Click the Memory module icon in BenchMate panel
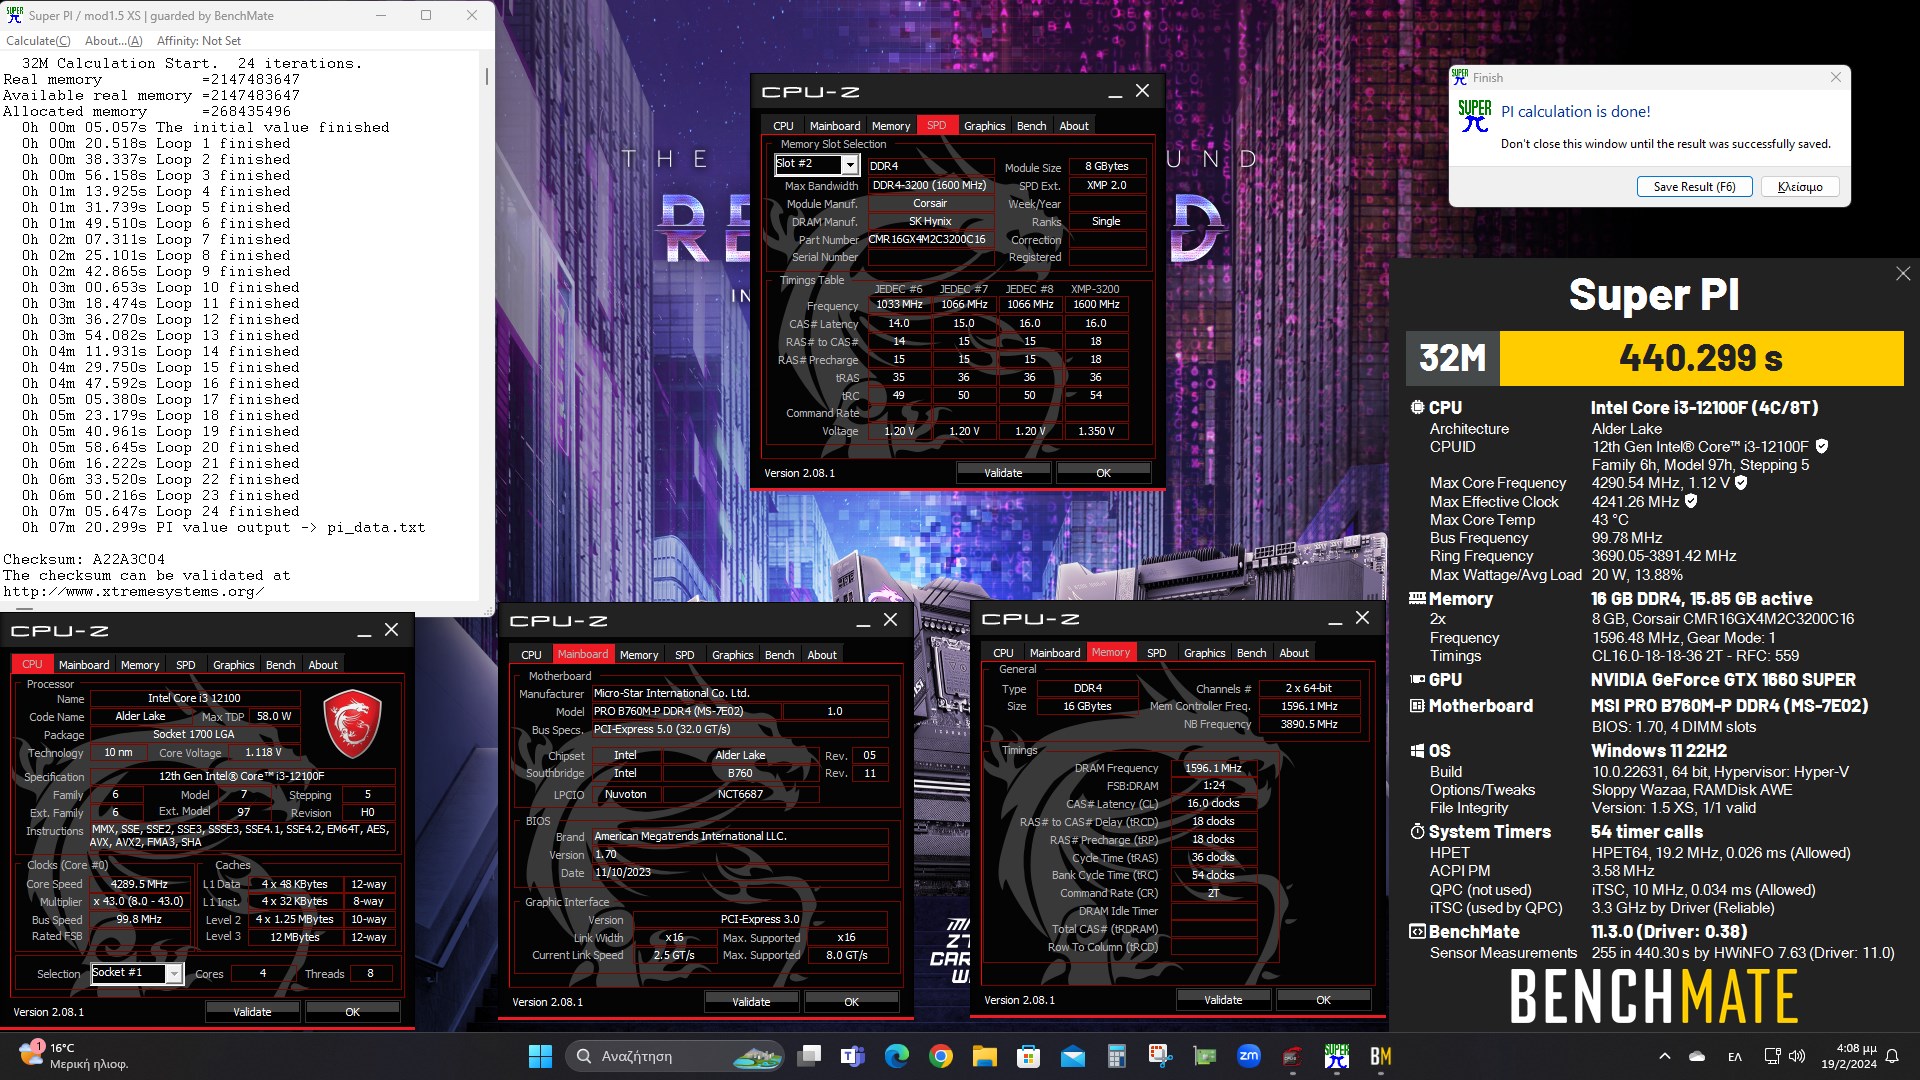Screen dimensions: 1920x1080 tap(1417, 598)
